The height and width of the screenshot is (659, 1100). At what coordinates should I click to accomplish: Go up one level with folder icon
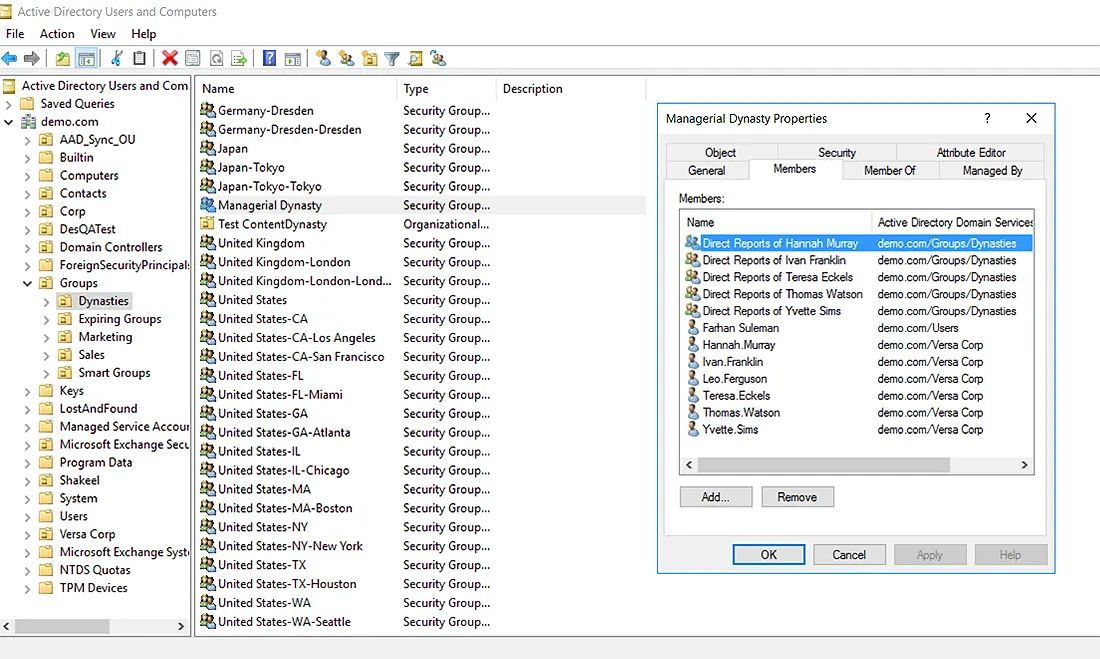pos(63,59)
